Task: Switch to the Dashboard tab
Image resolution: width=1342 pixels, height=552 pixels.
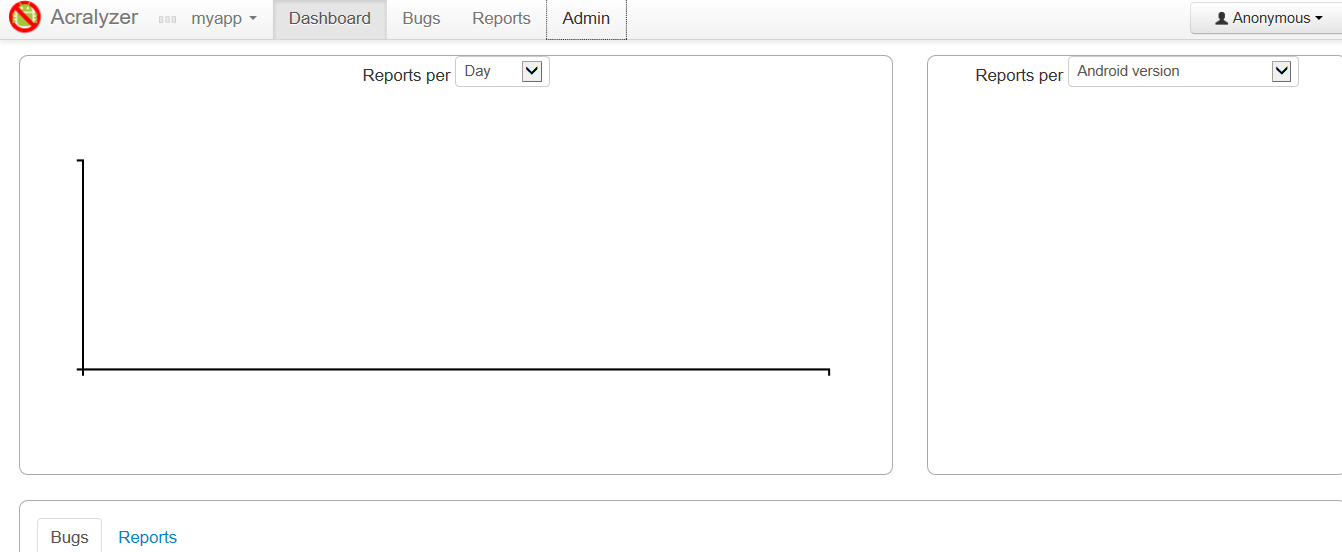Action: [330, 19]
